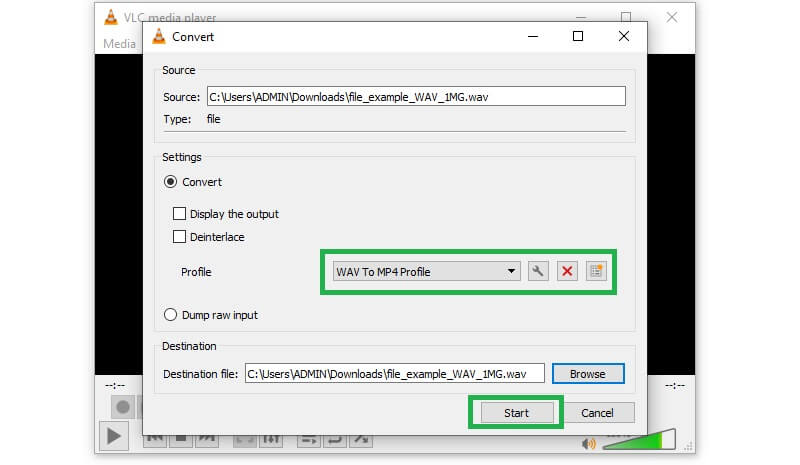
Task: Maximize the Convert dialog window
Action: point(578,36)
